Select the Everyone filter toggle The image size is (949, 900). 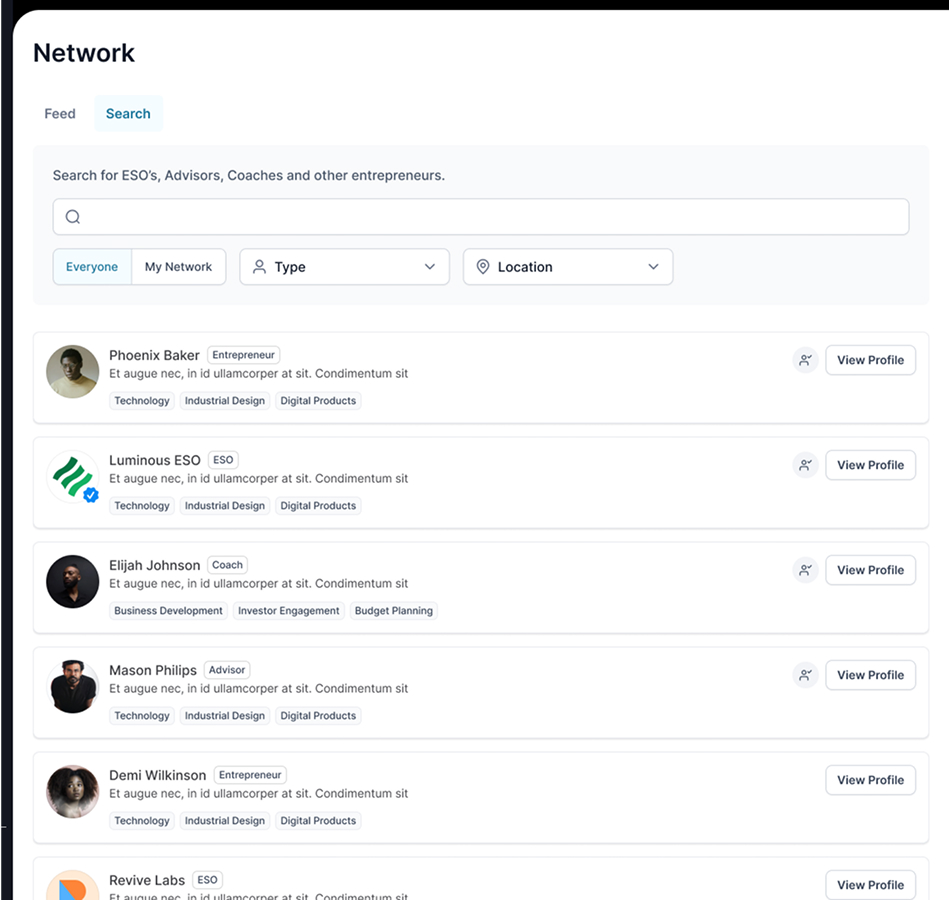click(92, 267)
